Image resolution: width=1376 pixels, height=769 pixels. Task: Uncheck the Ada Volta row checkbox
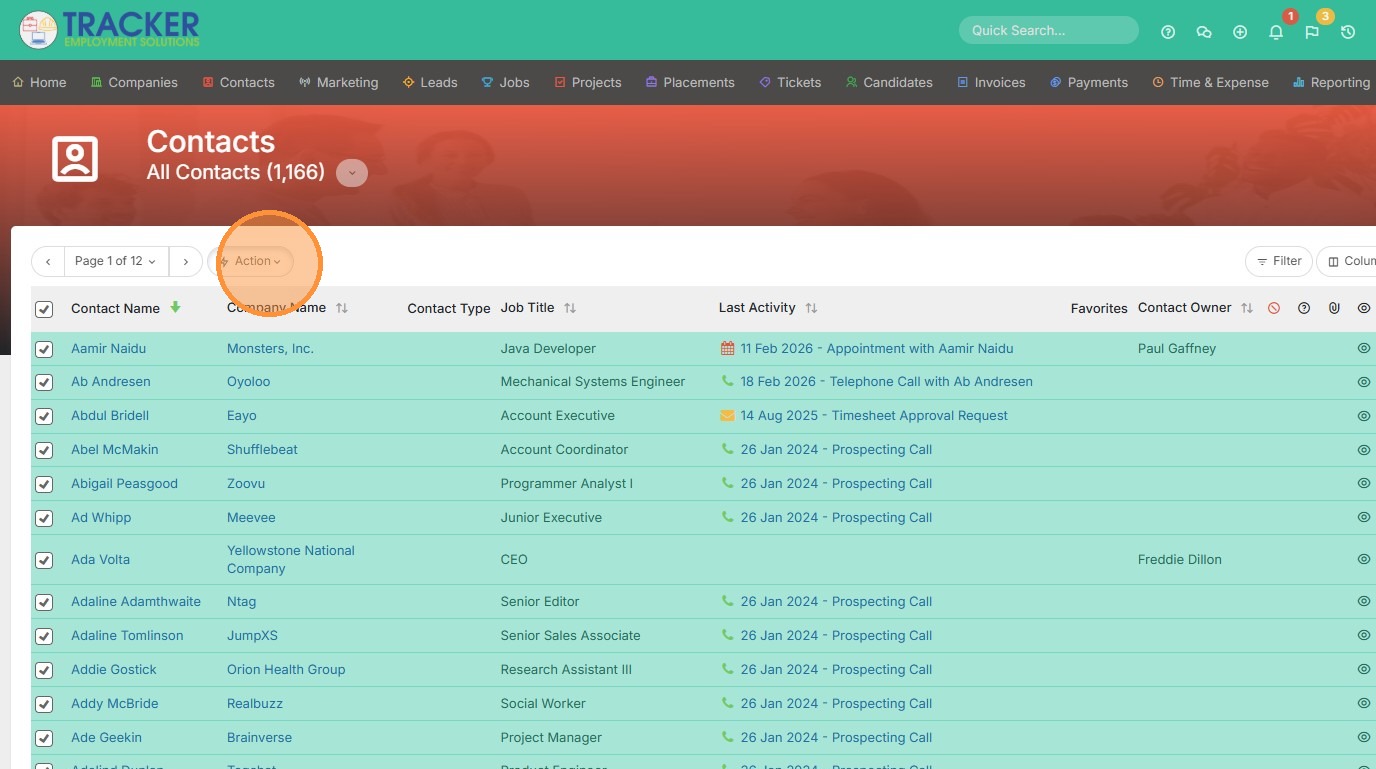(44, 560)
